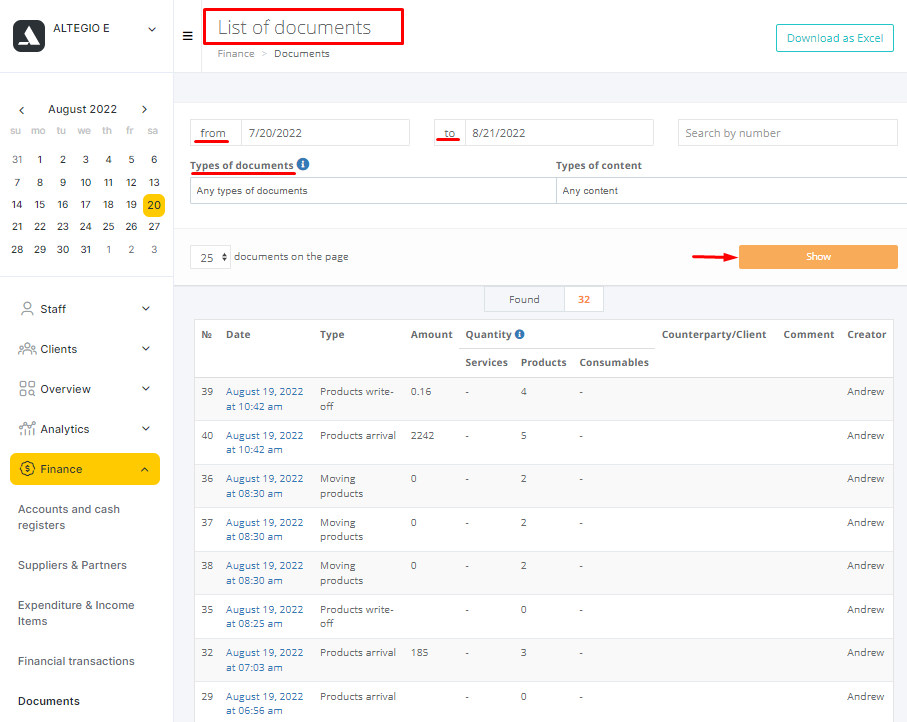This screenshot has width=907, height=722.
Task: Click the August 2022 calendar title
Action: [x=82, y=109]
